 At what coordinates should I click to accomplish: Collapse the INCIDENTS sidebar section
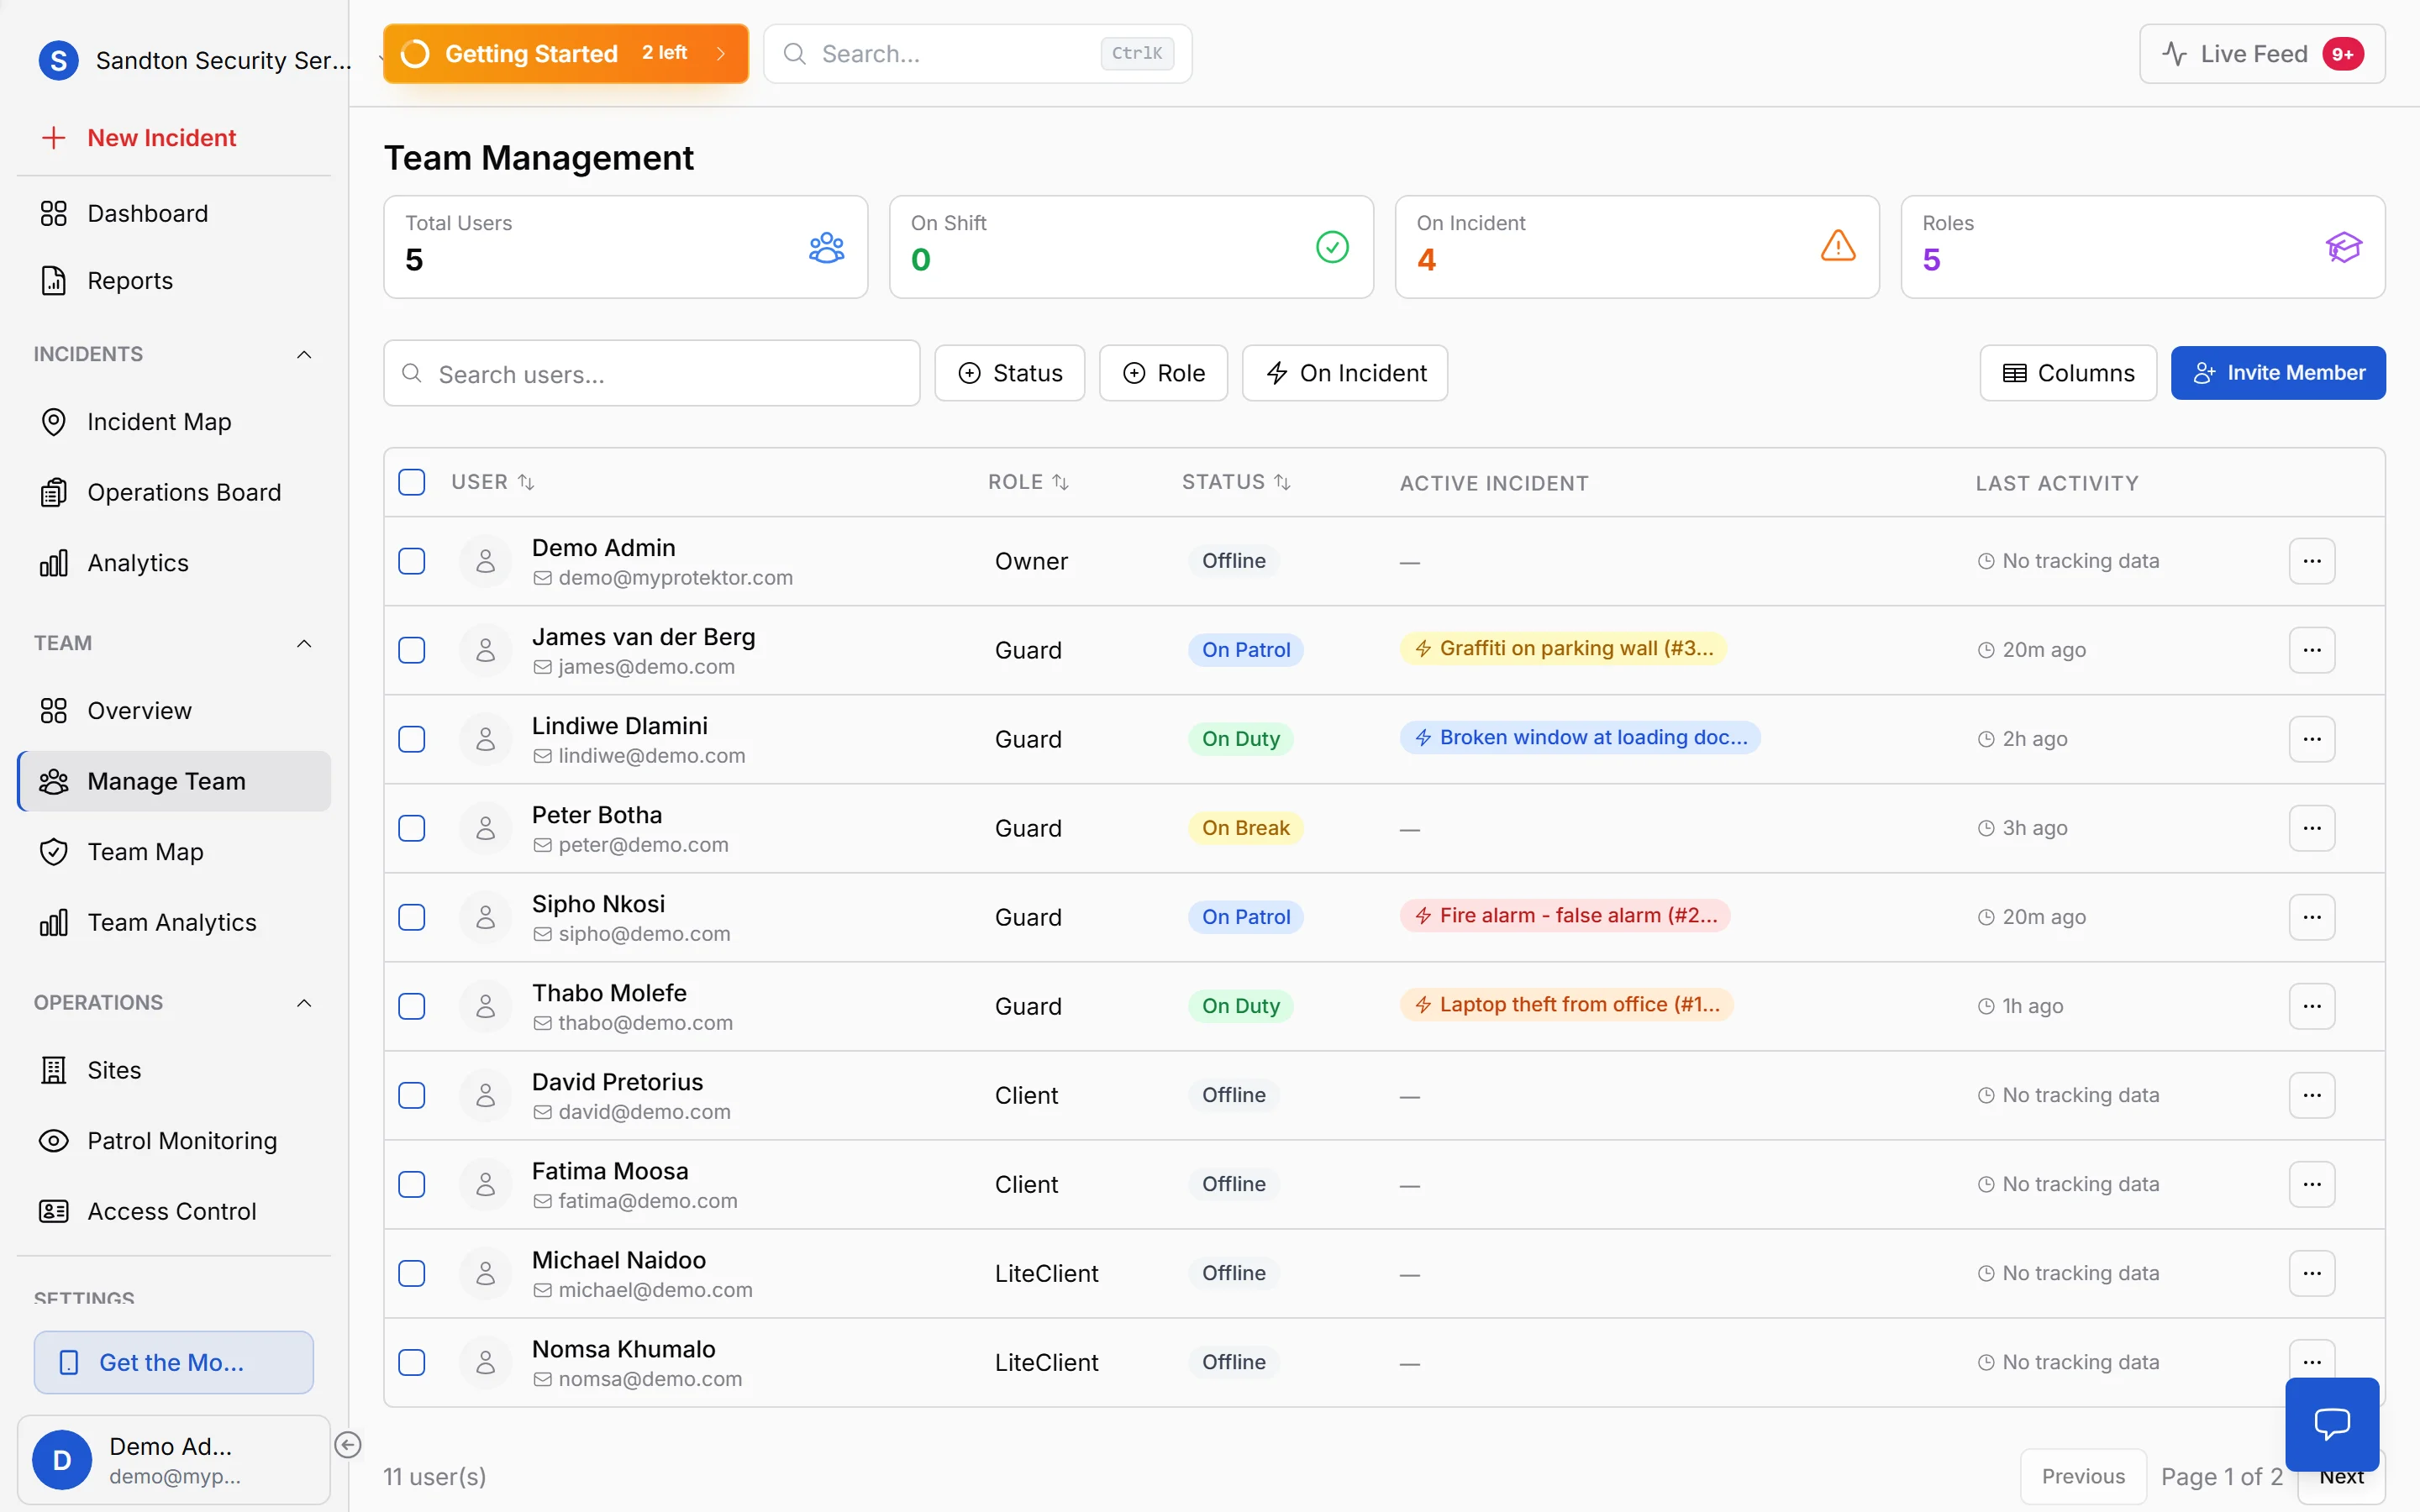(305, 354)
